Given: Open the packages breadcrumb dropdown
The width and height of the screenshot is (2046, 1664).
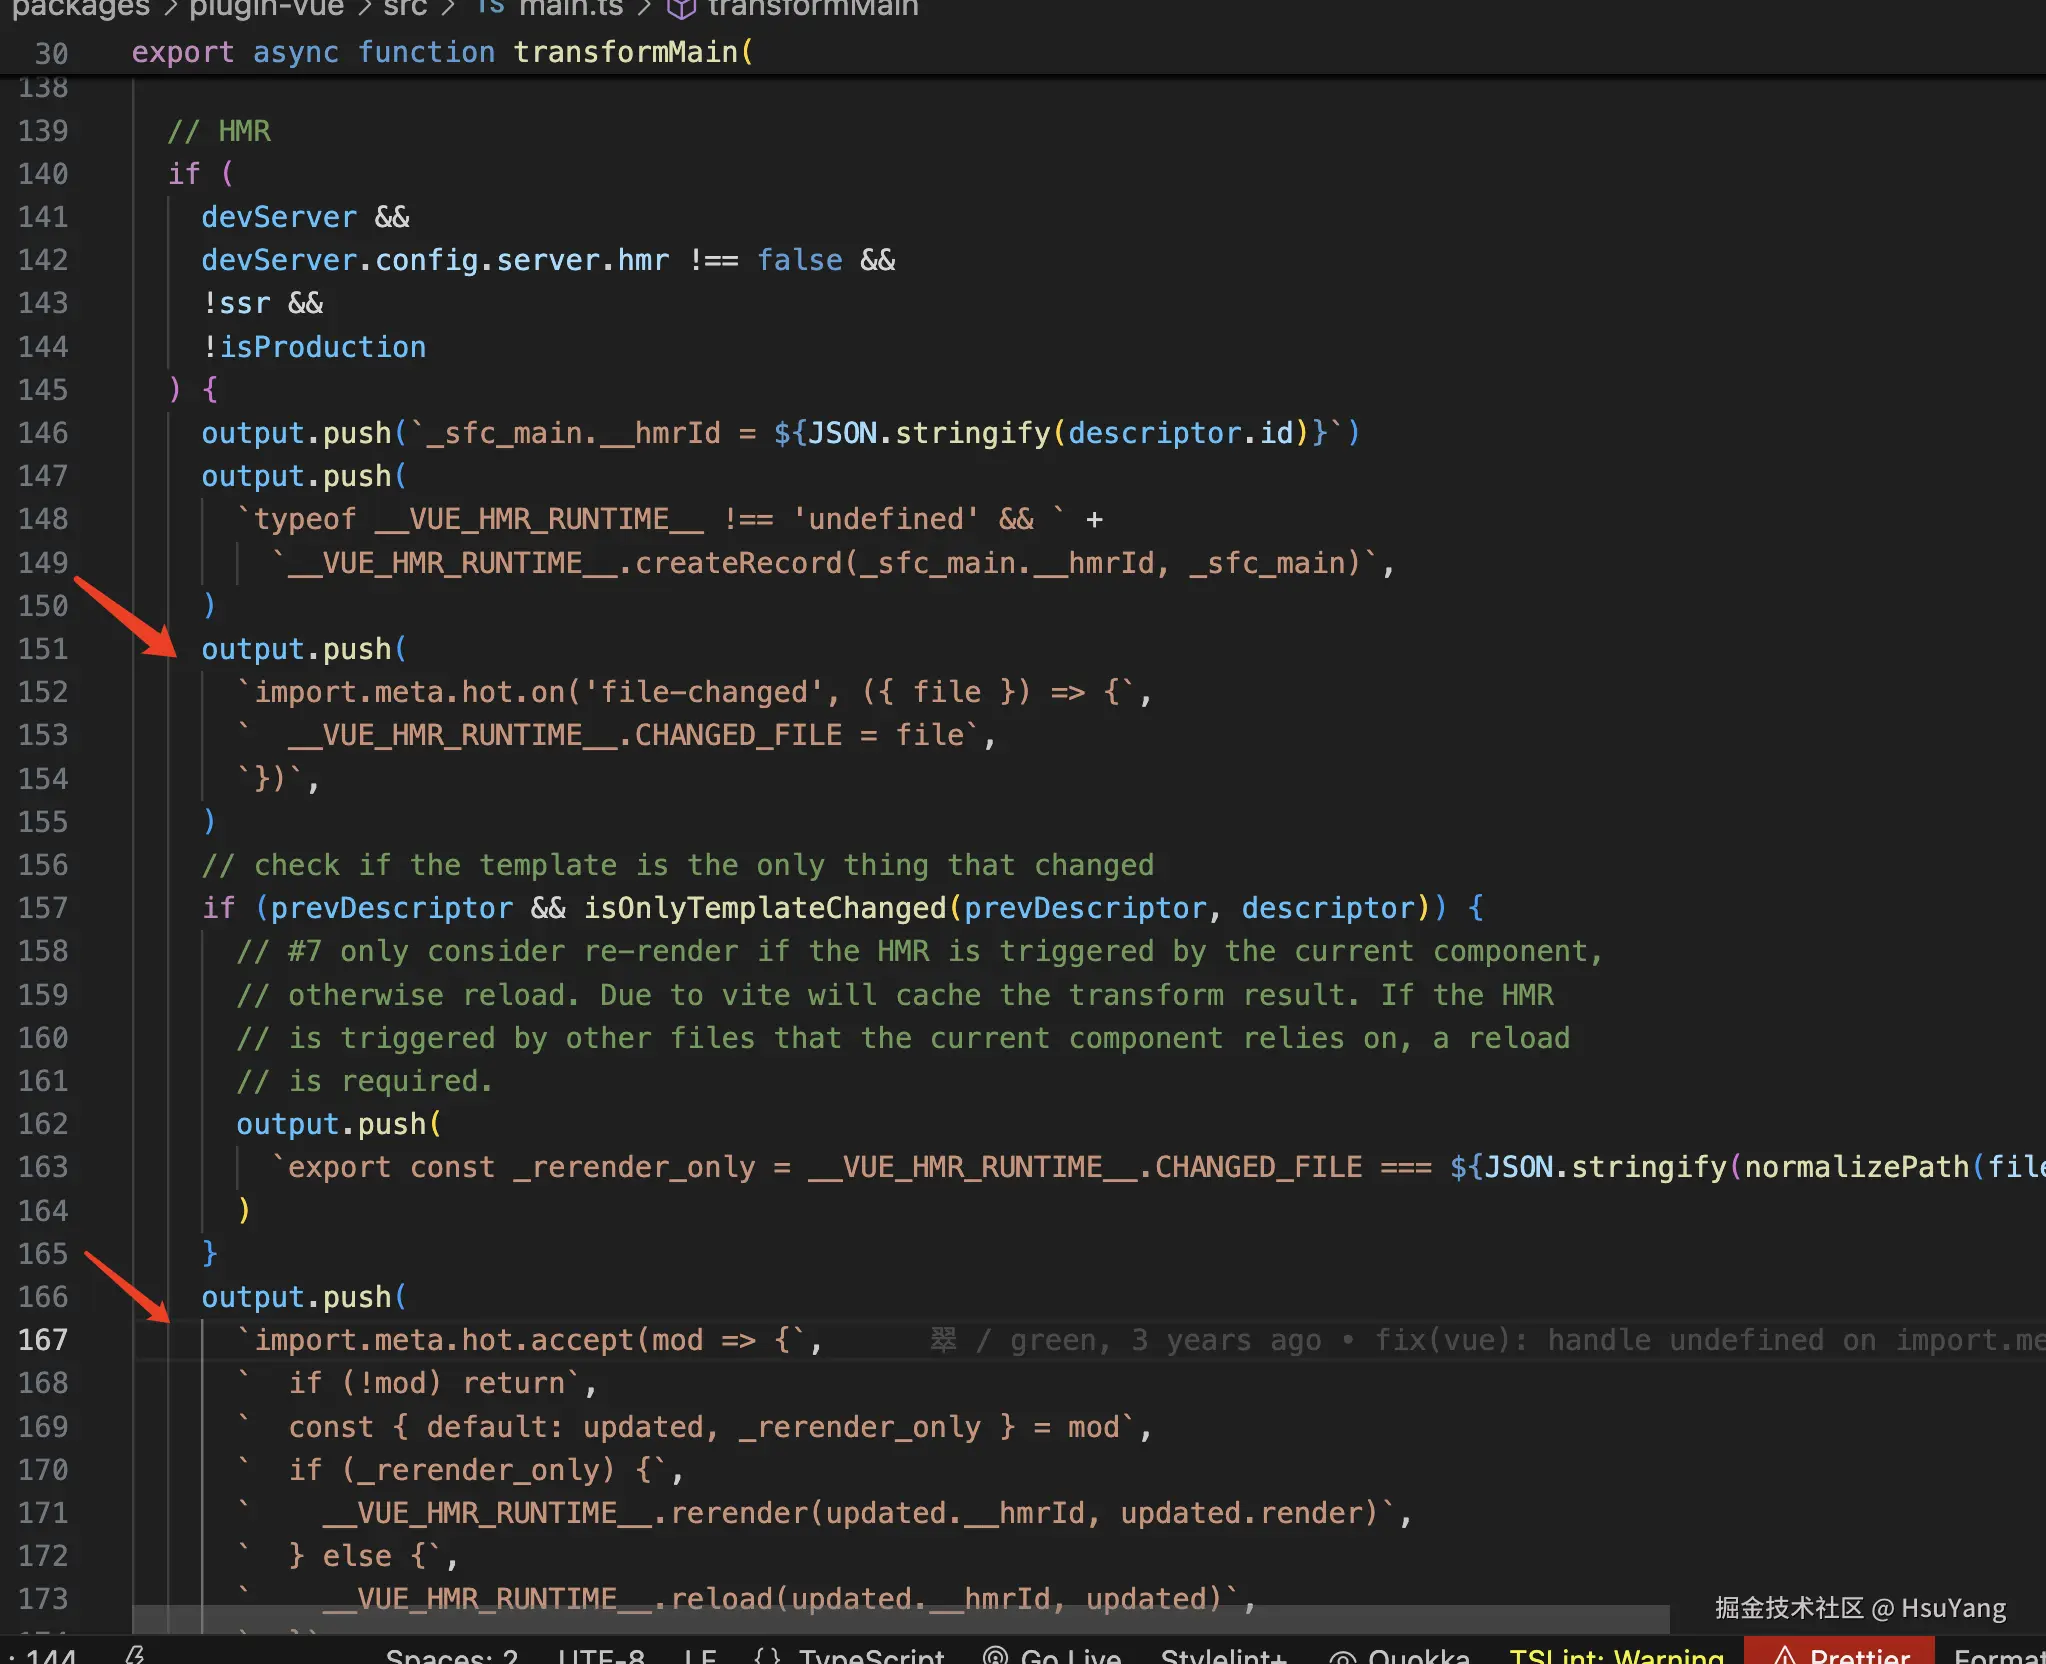Looking at the screenshot, I should pyautogui.click(x=80, y=8).
